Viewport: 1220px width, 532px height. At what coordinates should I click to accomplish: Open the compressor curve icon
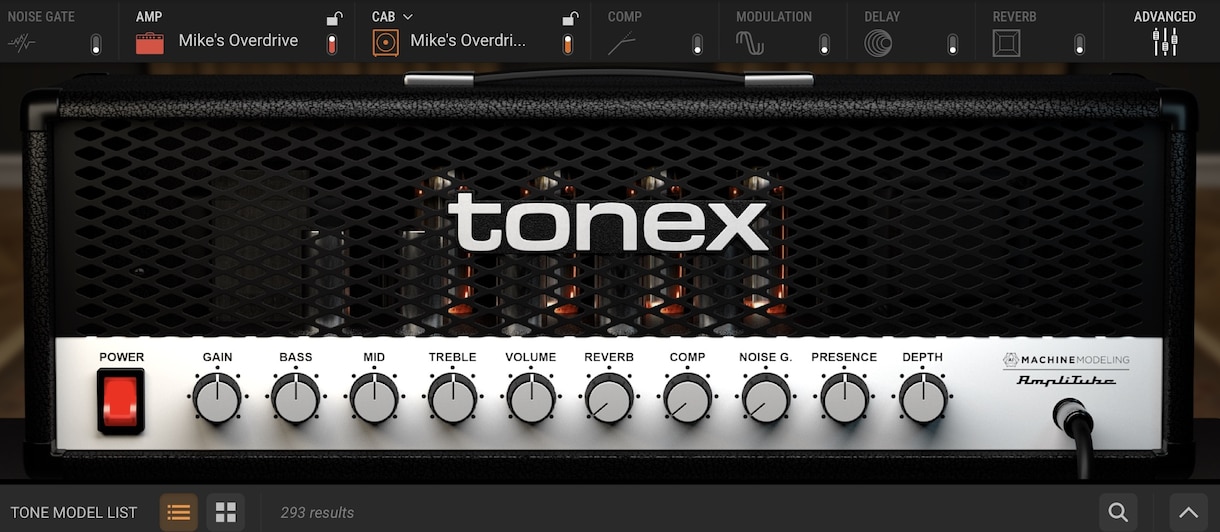[x=622, y=43]
